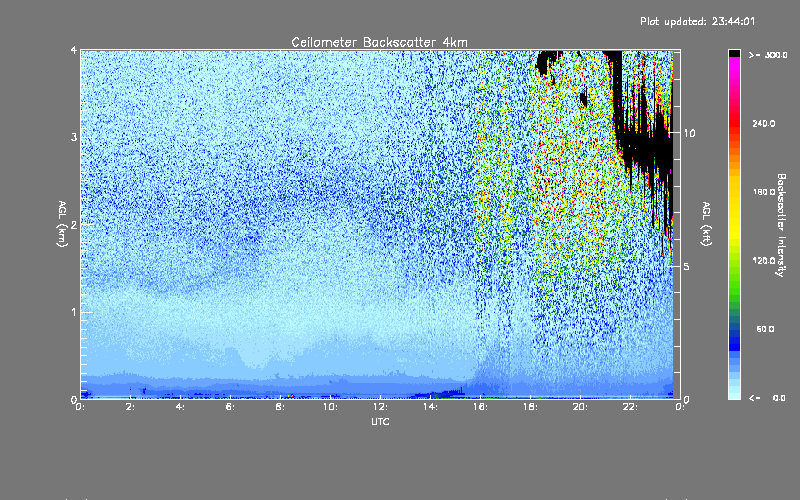Click the '2' tick on the AGL (km) axis
The width and height of the screenshot is (800, 500).
[x=74, y=224]
